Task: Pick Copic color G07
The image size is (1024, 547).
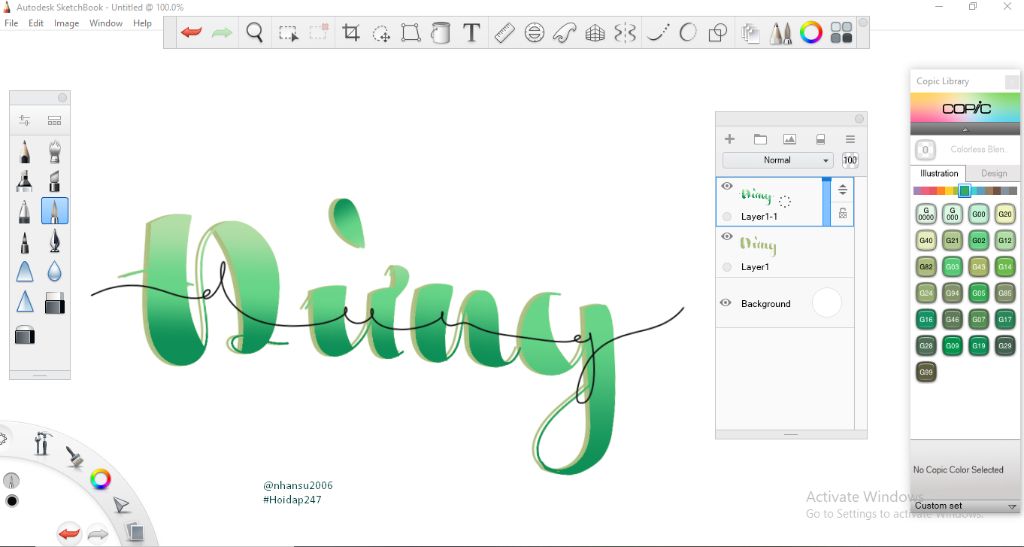Action: [978, 319]
